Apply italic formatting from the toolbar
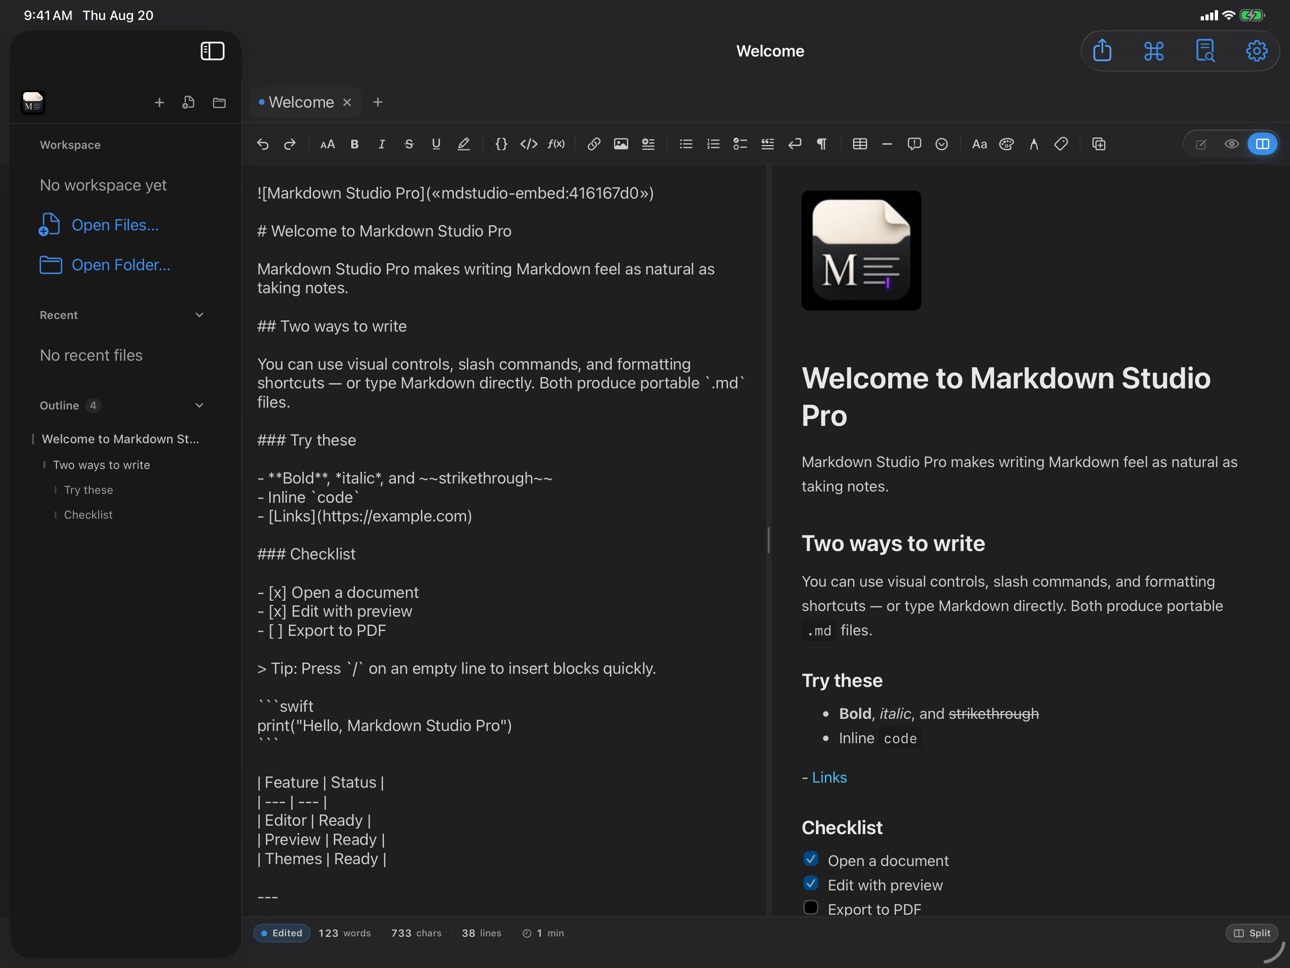Image resolution: width=1290 pixels, height=968 pixels. point(381,144)
